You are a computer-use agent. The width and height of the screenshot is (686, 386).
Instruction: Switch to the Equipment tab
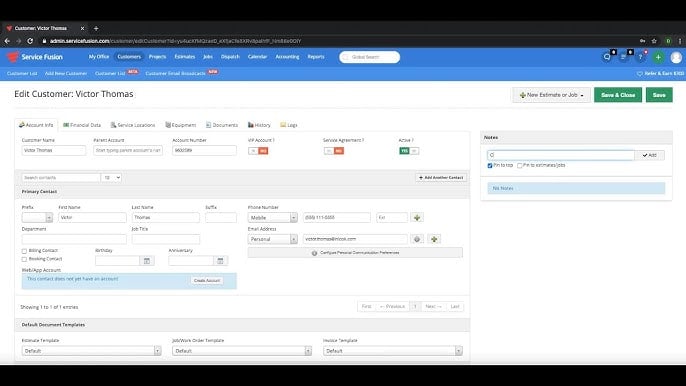point(181,125)
